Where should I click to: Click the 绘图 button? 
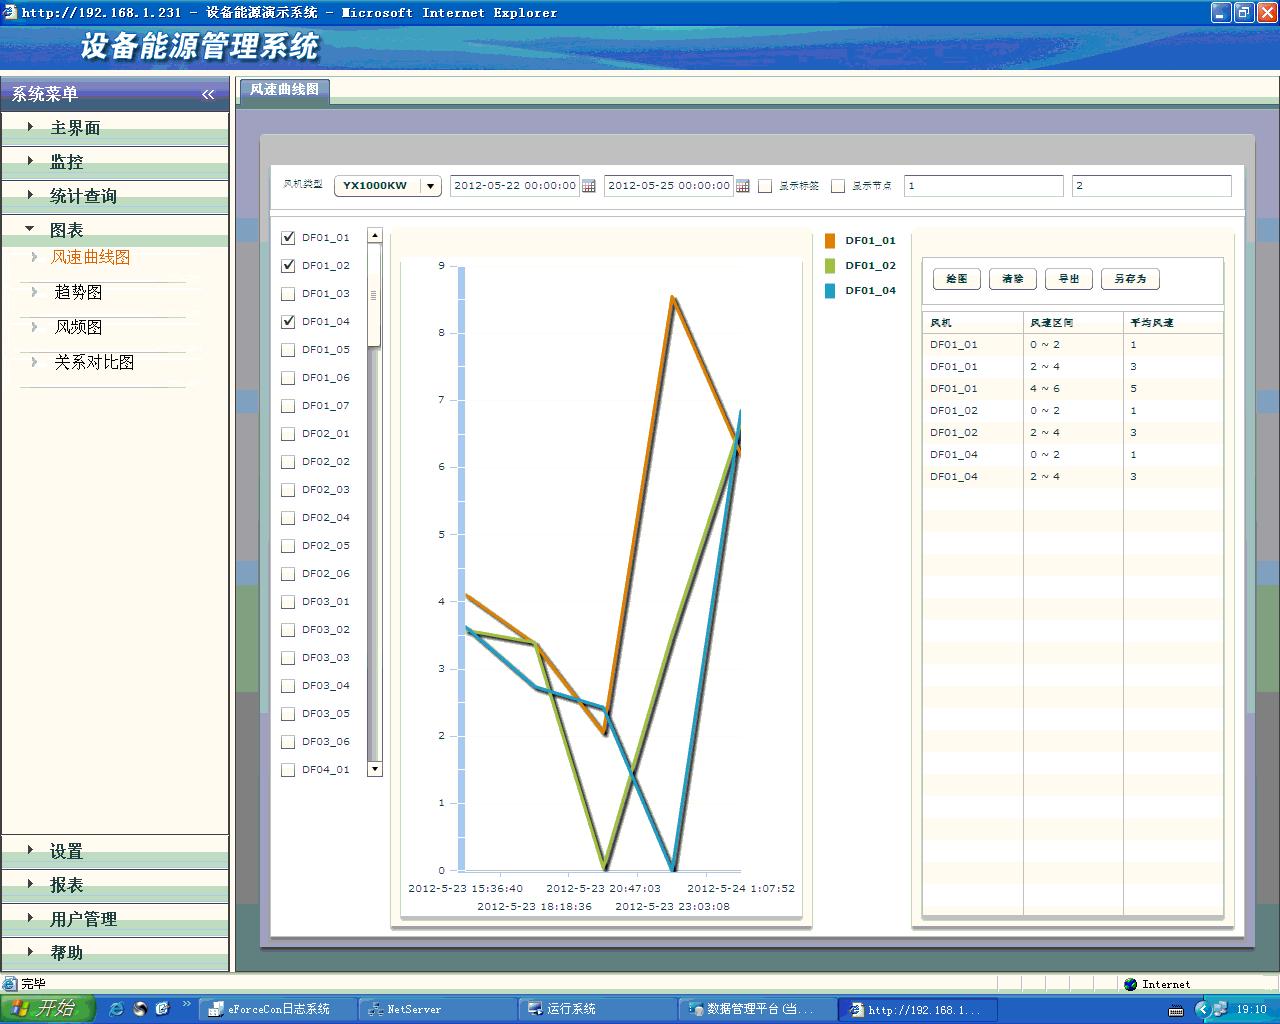point(956,279)
